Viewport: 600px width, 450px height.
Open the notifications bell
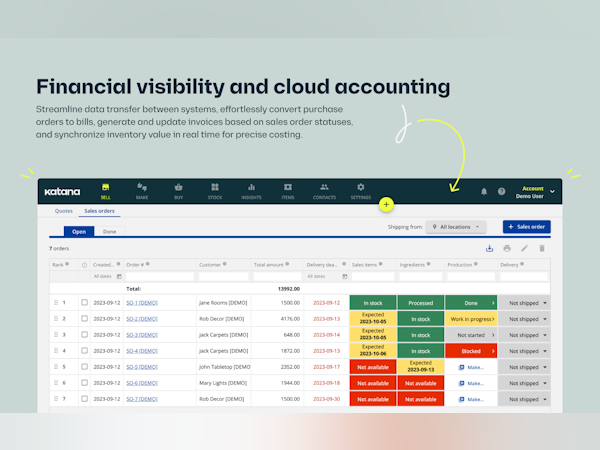484,191
